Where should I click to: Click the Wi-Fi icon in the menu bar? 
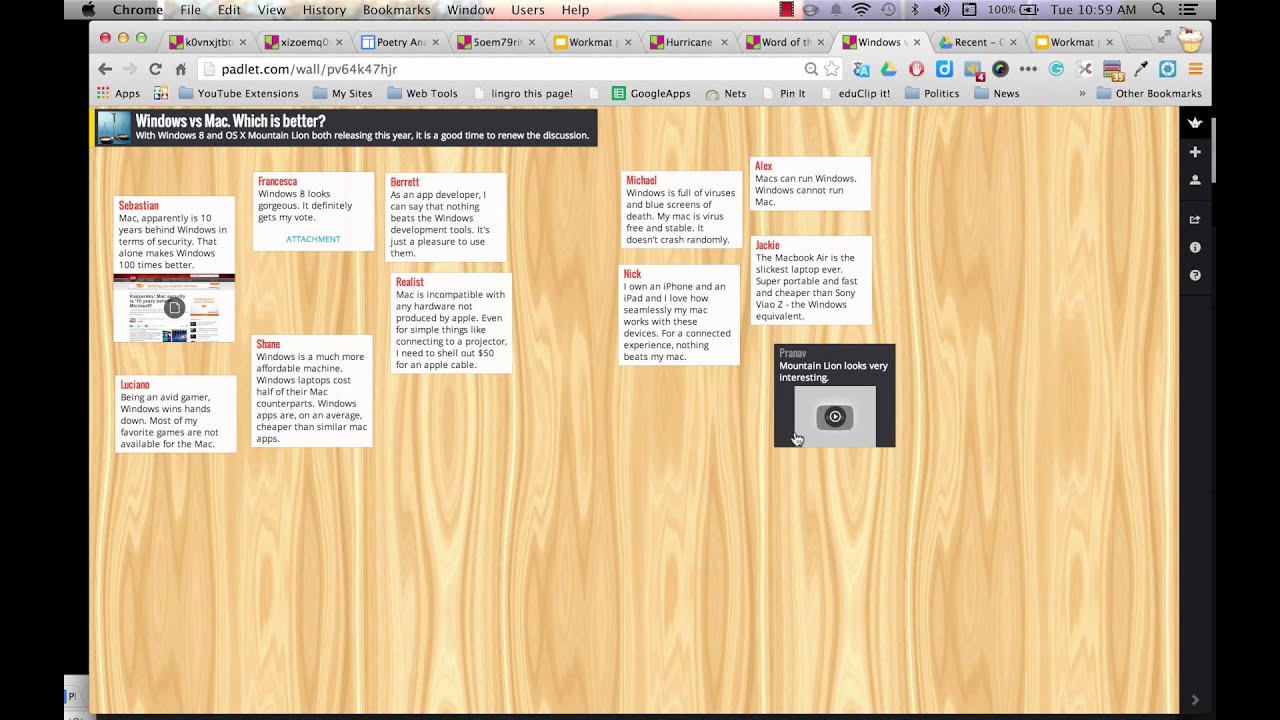point(862,10)
